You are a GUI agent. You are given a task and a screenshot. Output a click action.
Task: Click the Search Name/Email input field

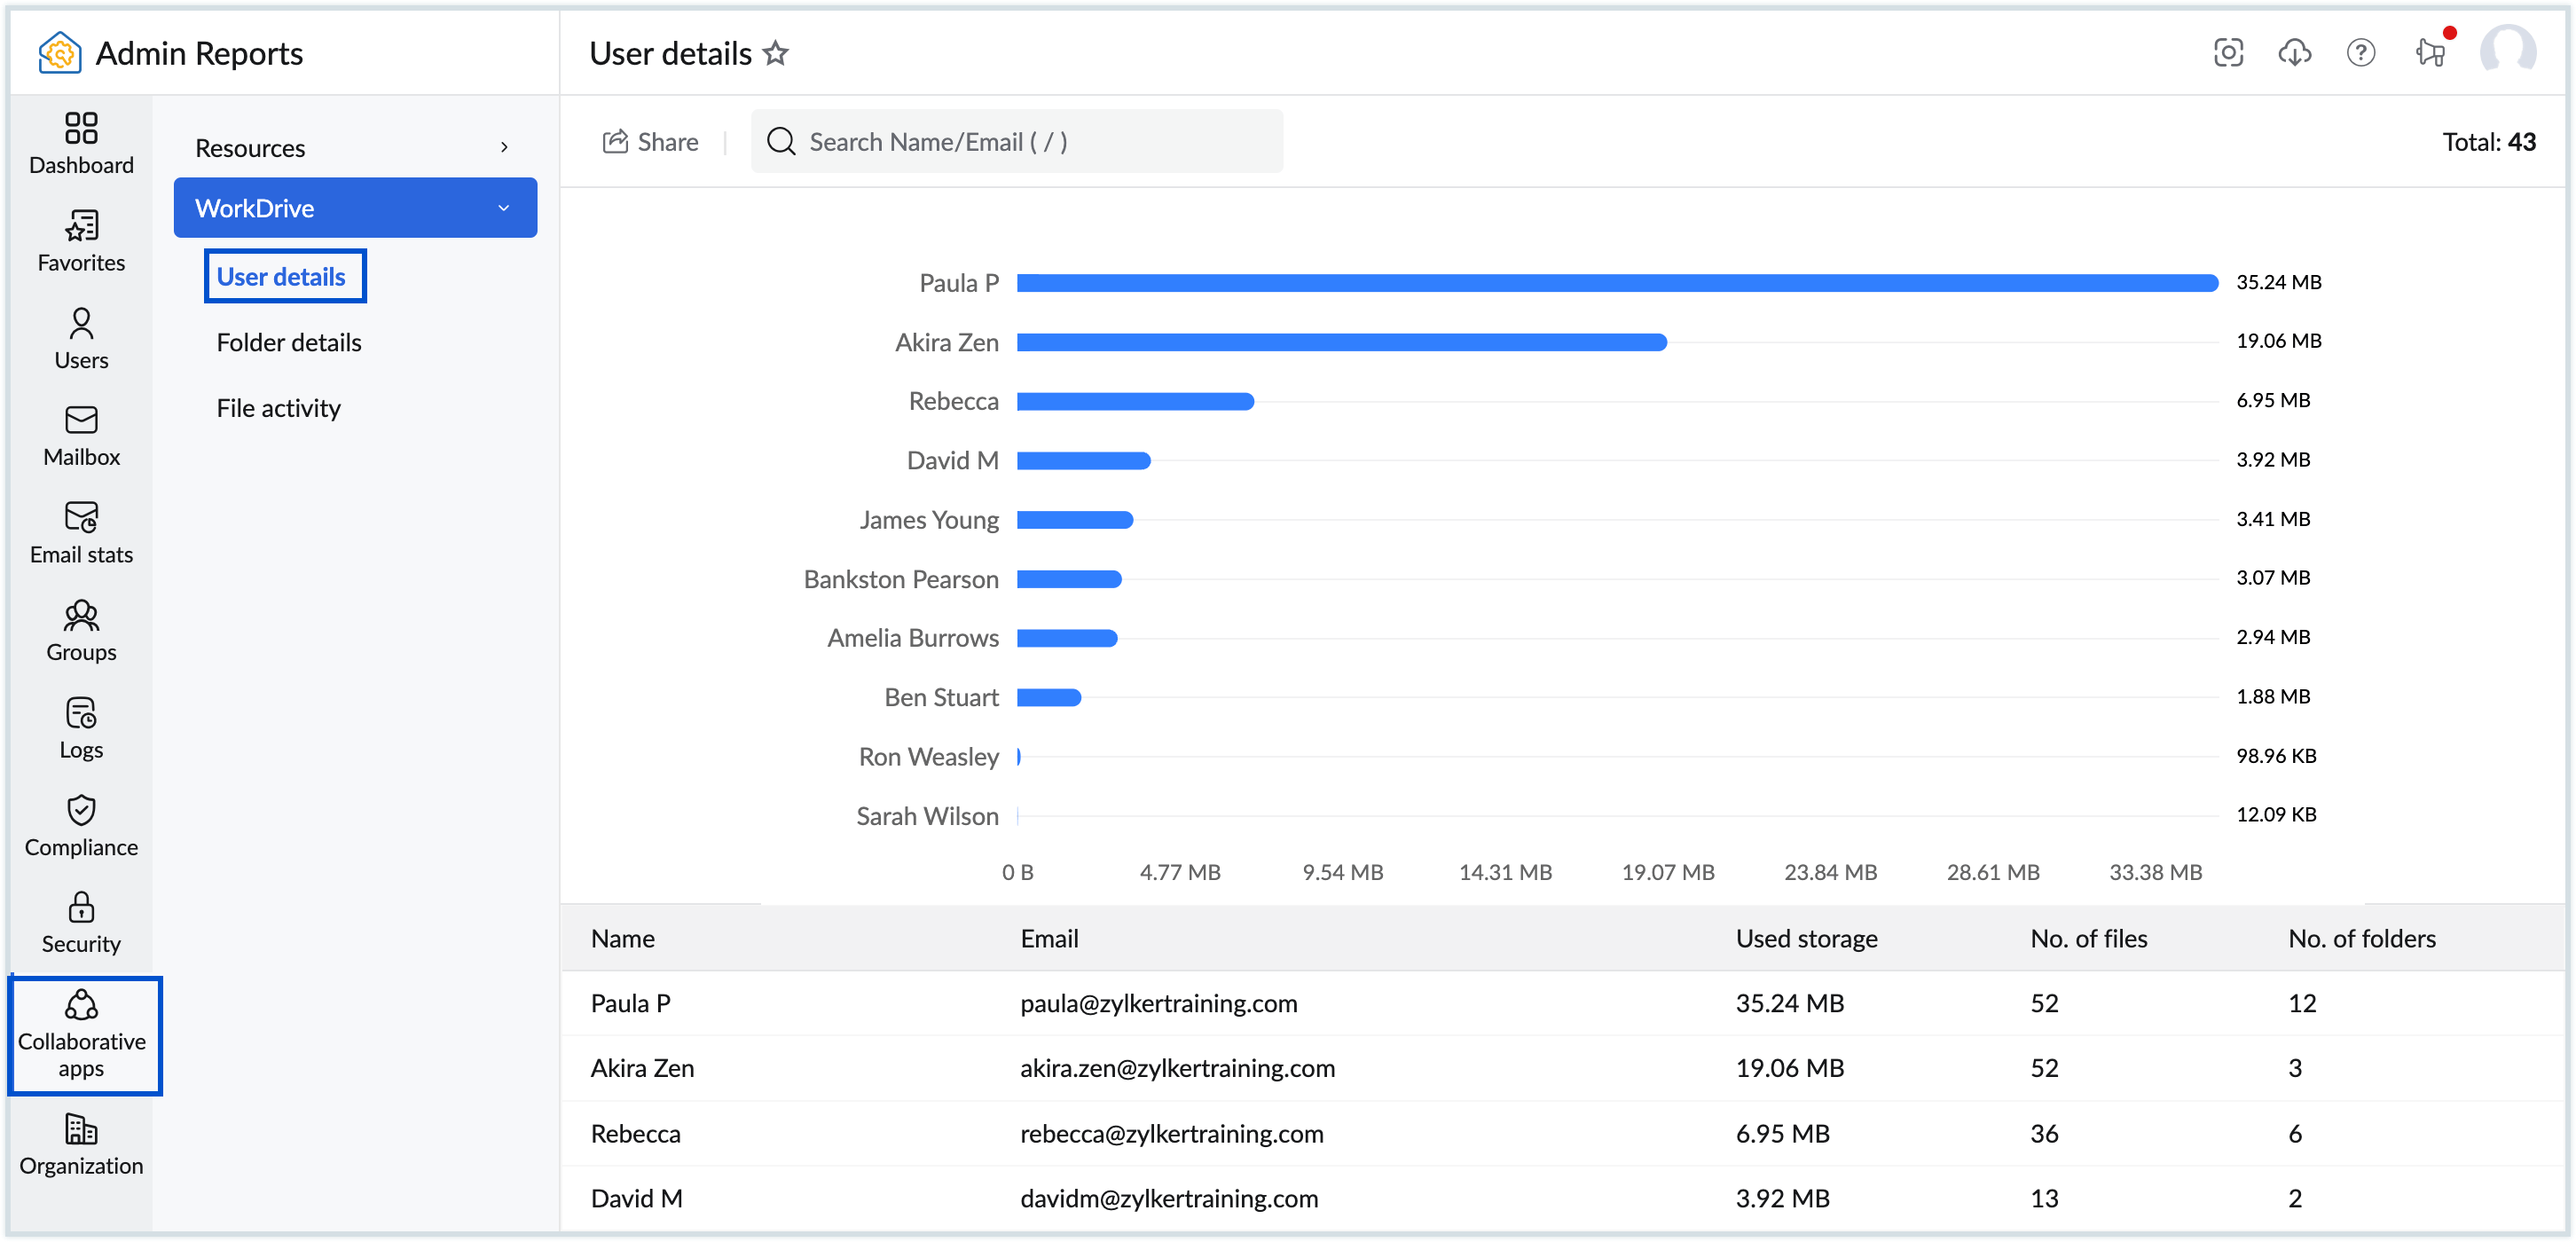click(1016, 141)
